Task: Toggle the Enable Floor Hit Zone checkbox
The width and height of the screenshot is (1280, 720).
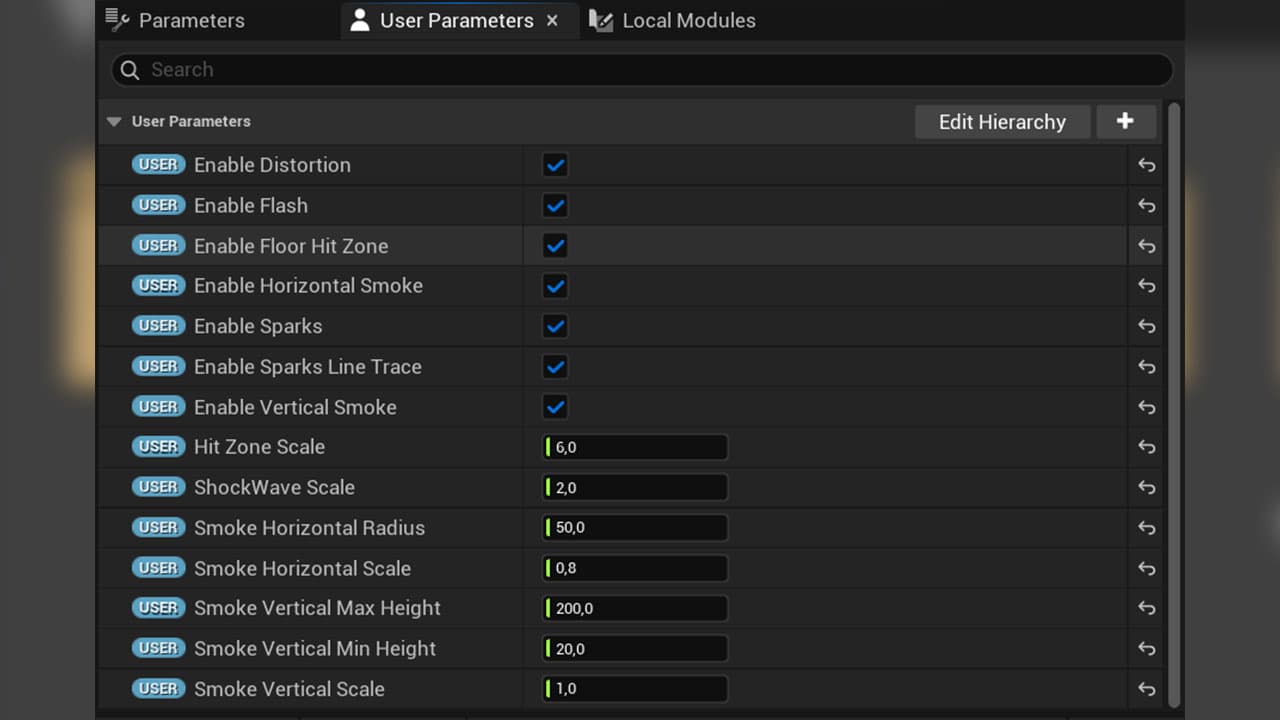Action: [x=555, y=246]
